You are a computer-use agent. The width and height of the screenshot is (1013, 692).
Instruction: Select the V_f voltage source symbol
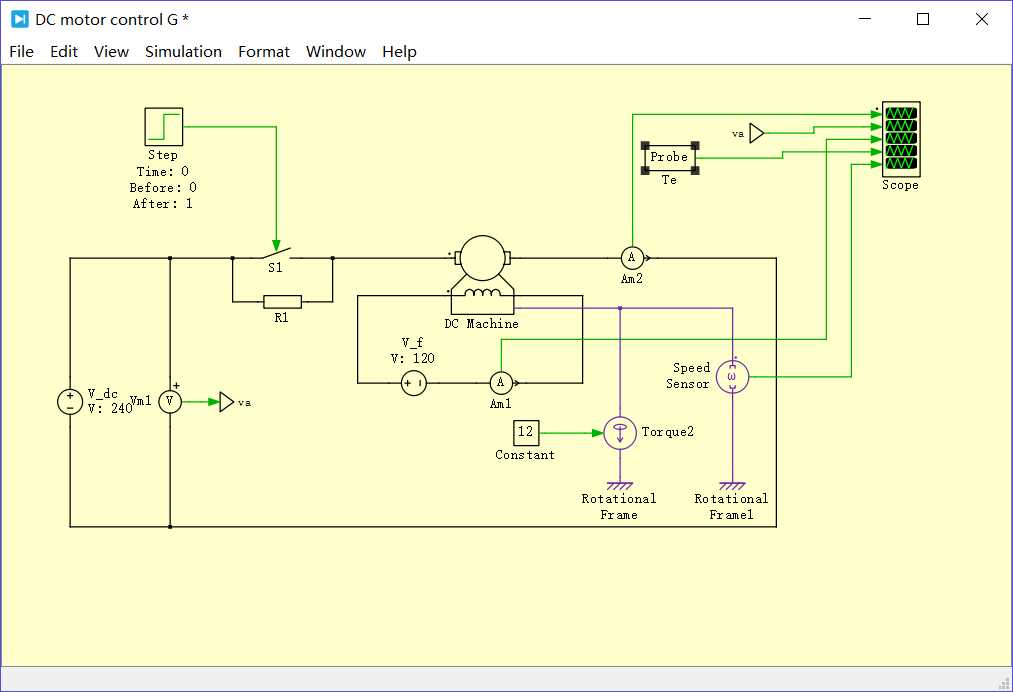413,383
